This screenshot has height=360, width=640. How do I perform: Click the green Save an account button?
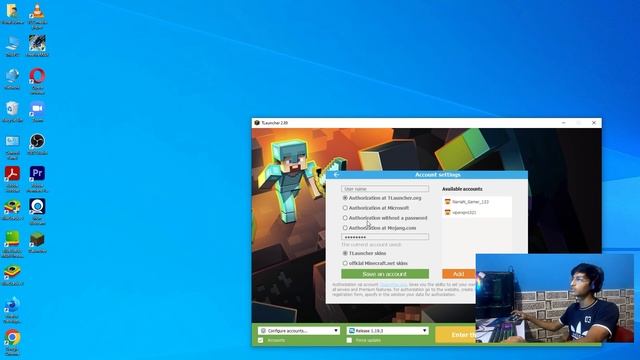(385, 274)
